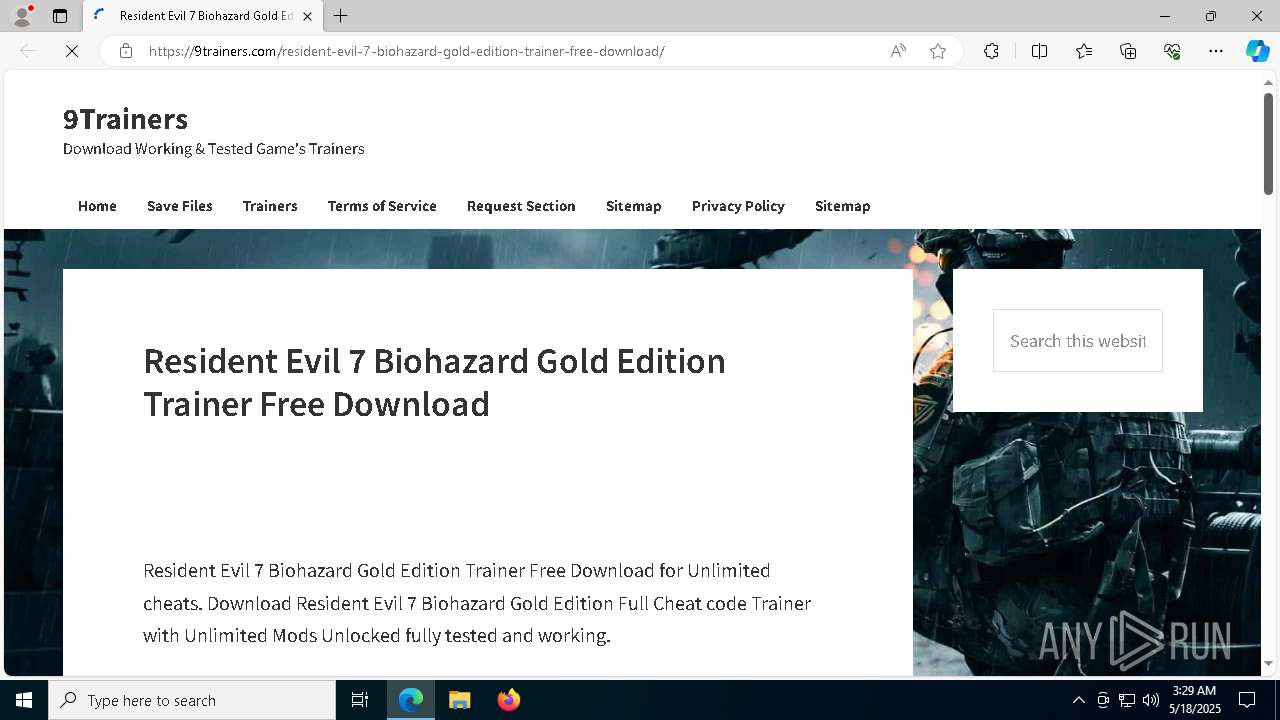Image resolution: width=1280 pixels, height=720 pixels.
Task: Focus the Search this website field
Action: coord(1077,341)
